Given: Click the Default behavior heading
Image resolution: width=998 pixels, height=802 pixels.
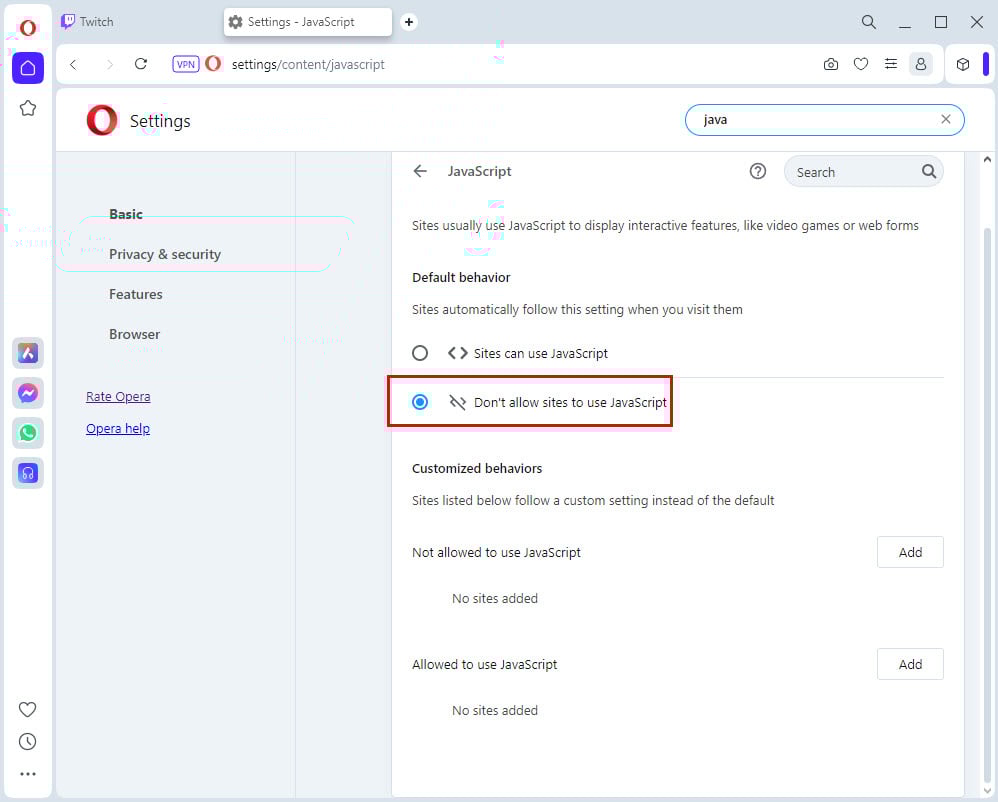Looking at the screenshot, I should point(461,278).
